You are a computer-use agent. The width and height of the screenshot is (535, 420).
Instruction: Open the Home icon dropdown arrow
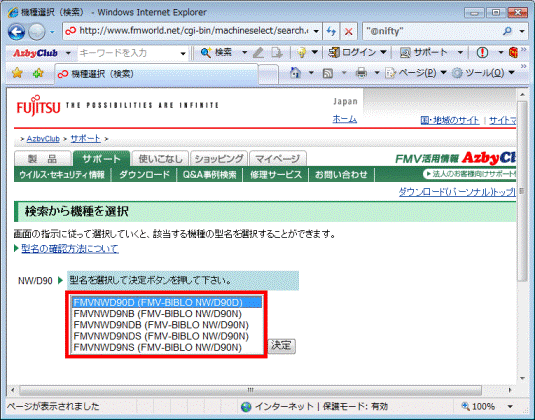311,73
